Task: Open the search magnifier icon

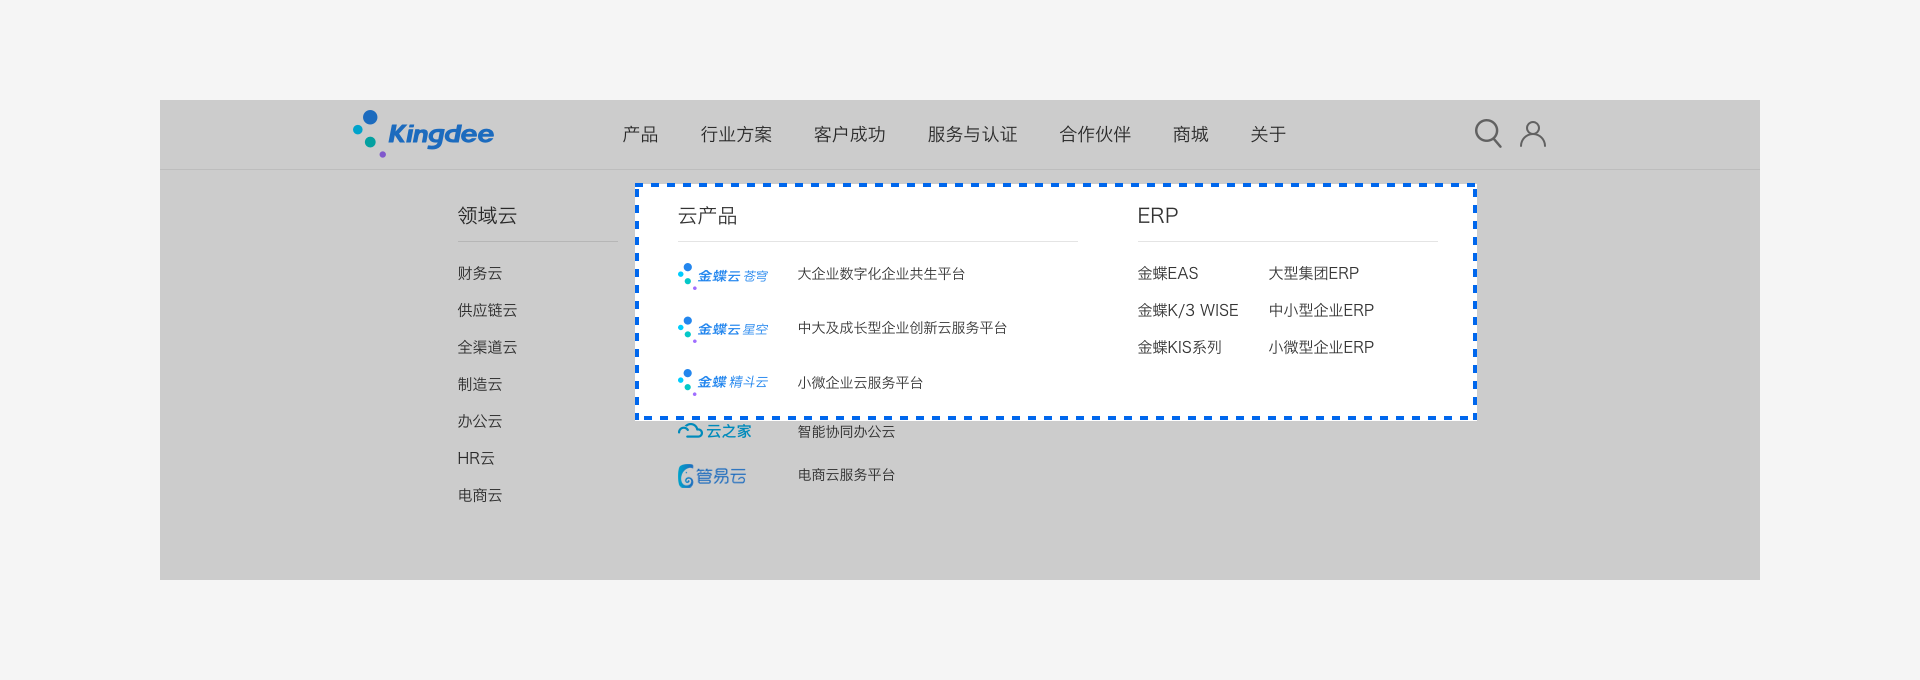Action: click(1488, 134)
